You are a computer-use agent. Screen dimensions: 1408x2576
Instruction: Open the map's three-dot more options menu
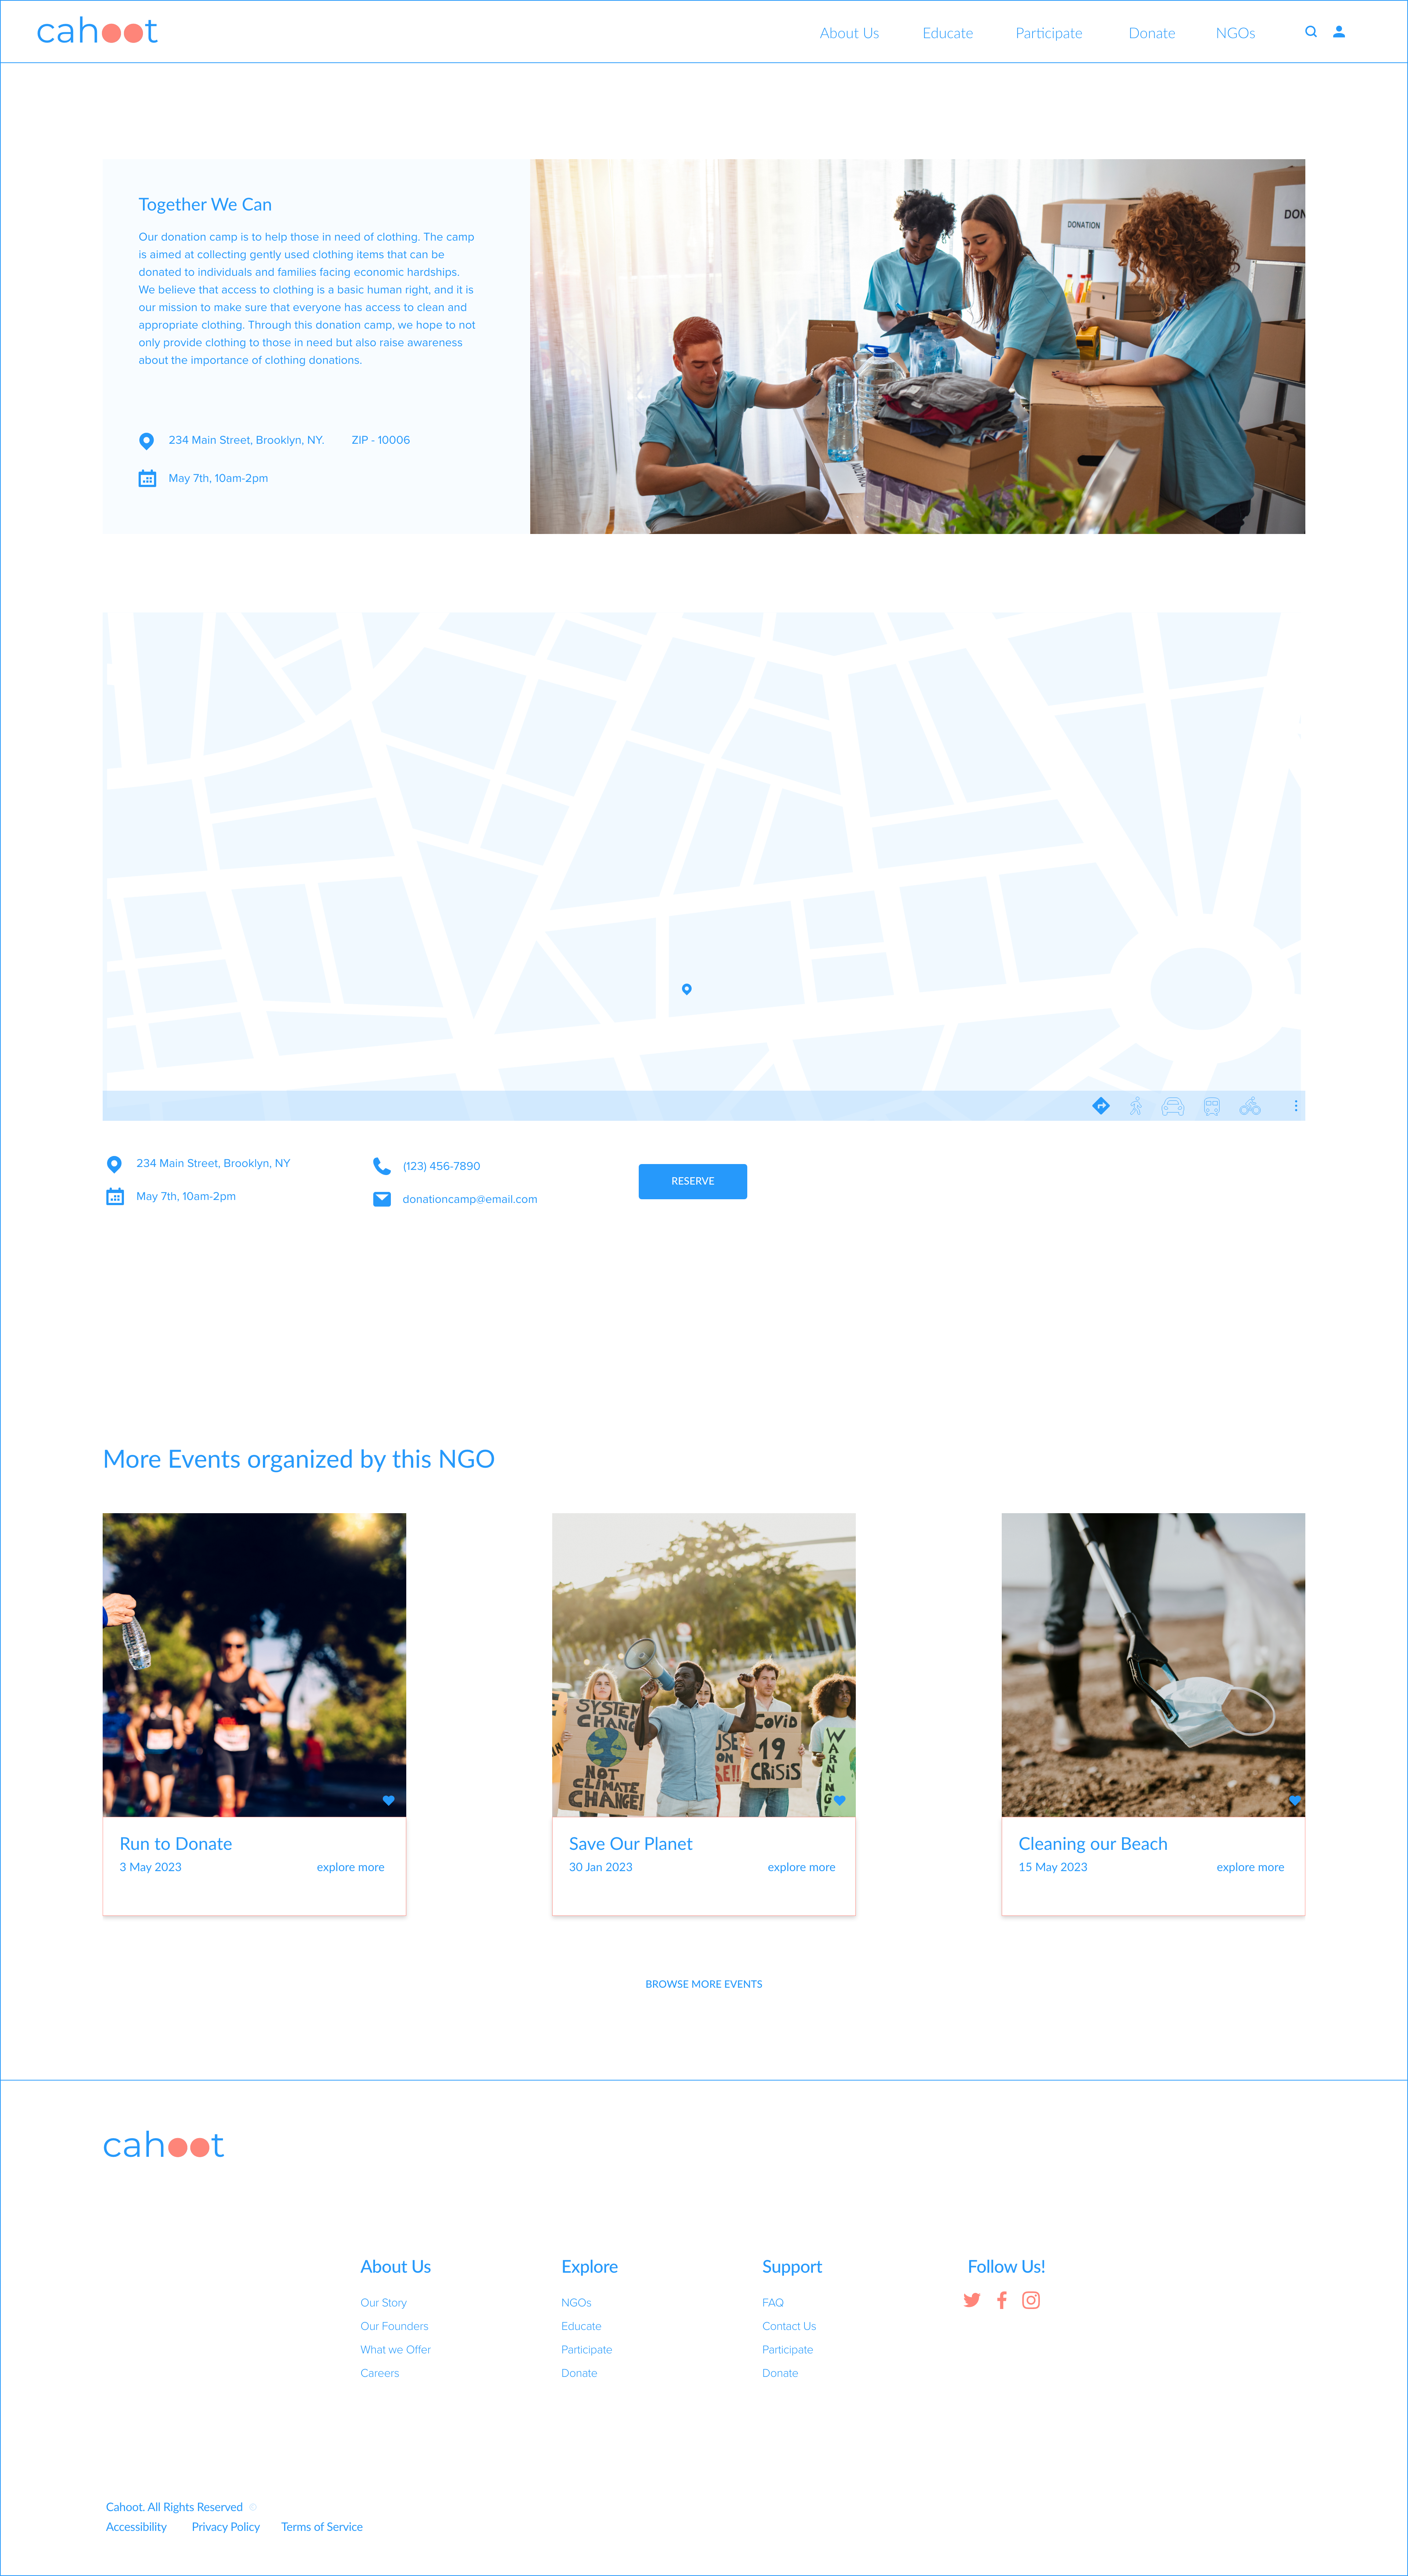[x=1296, y=1106]
